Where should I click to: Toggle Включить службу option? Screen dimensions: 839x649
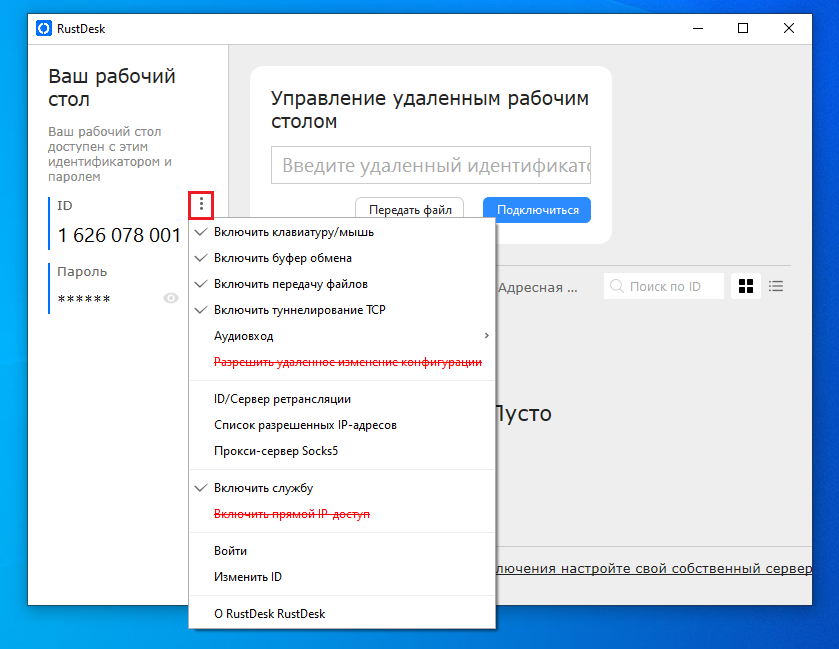coord(342,488)
